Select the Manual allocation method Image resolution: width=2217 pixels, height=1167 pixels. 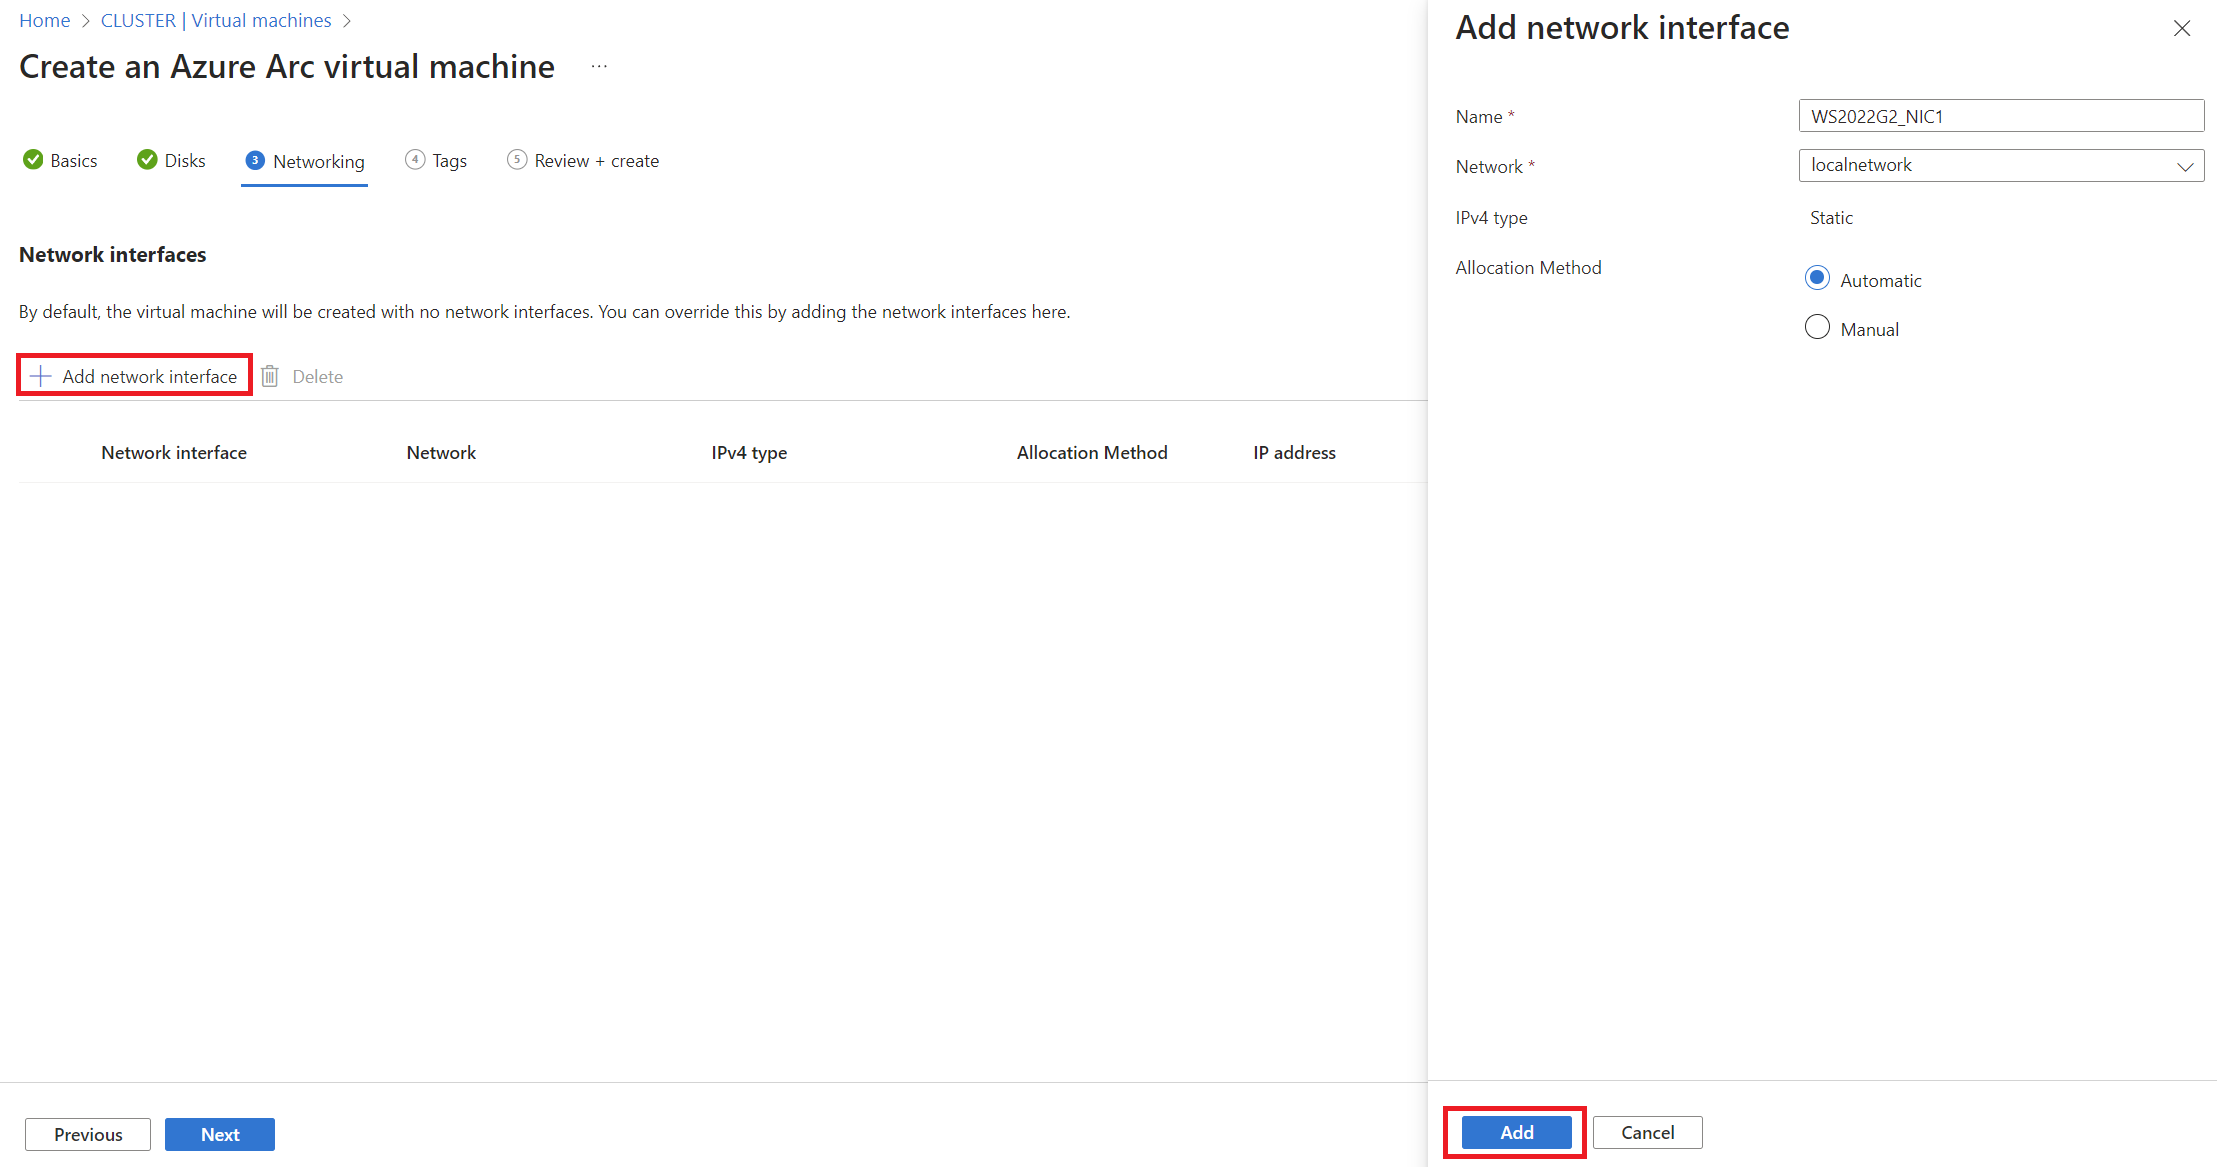pos(1818,327)
